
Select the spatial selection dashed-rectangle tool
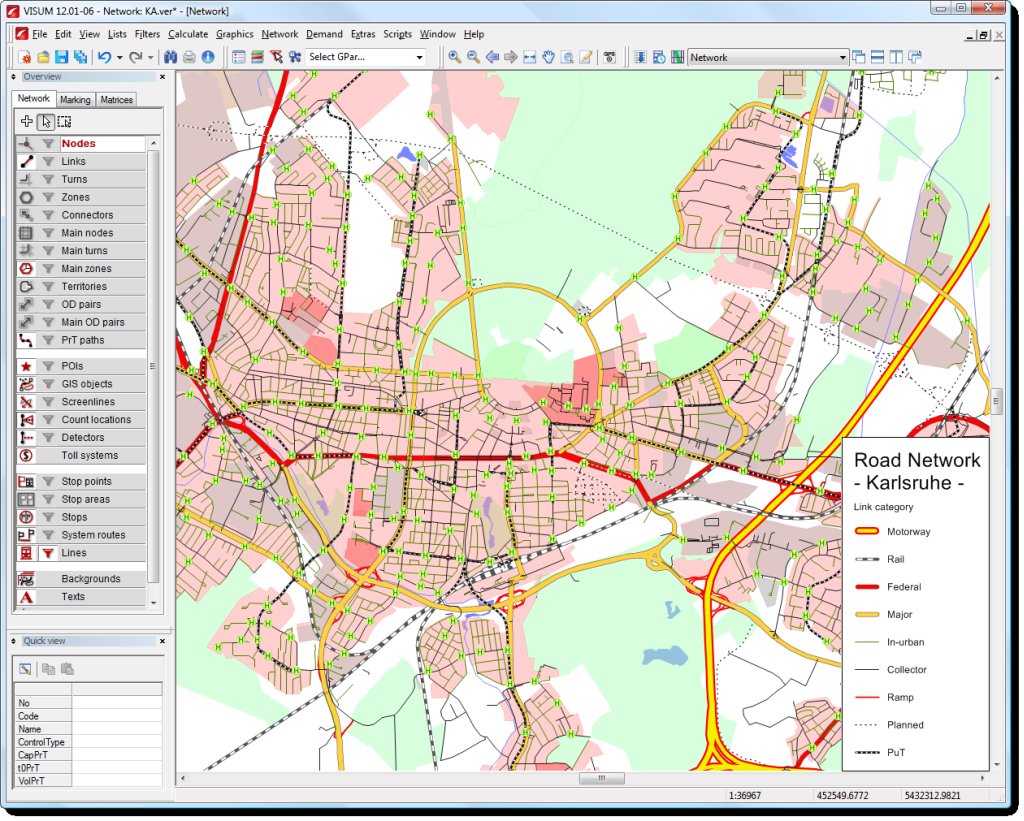pos(64,121)
